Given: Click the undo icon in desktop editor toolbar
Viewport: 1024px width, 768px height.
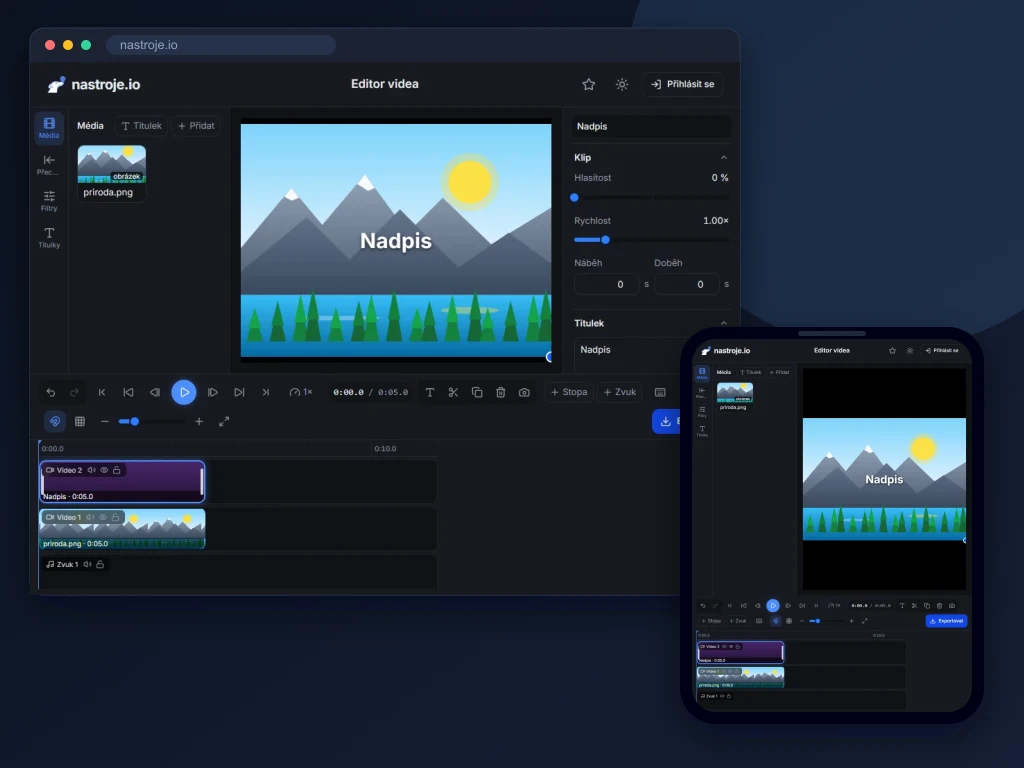Looking at the screenshot, I should point(51,392).
